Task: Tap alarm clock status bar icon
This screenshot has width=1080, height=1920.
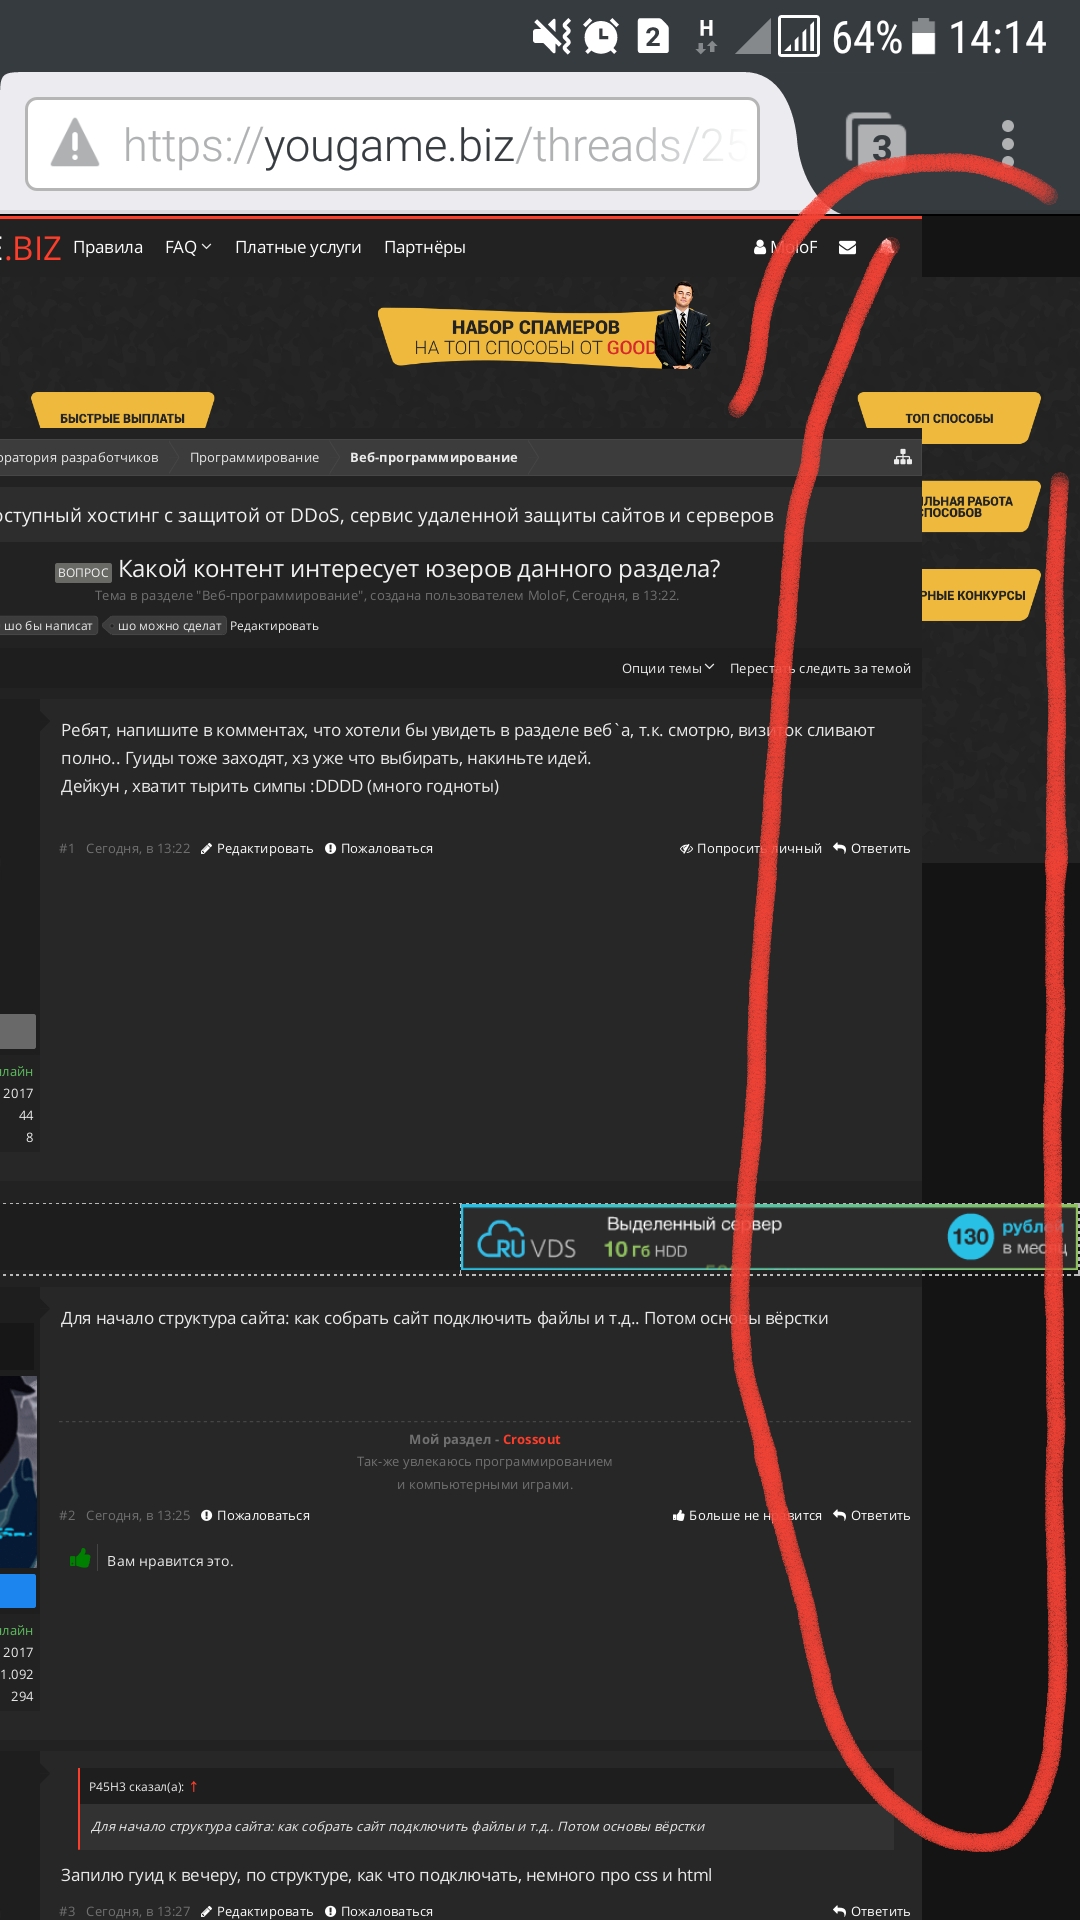Action: tap(600, 37)
